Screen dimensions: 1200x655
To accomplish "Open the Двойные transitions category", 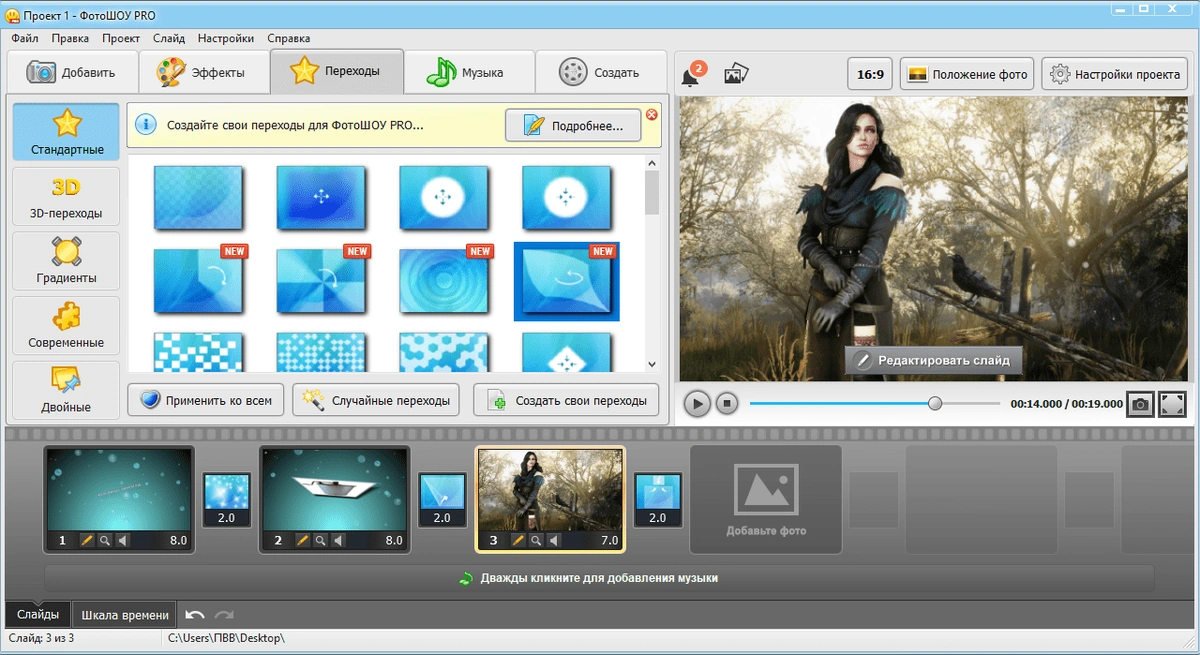I will coord(66,389).
